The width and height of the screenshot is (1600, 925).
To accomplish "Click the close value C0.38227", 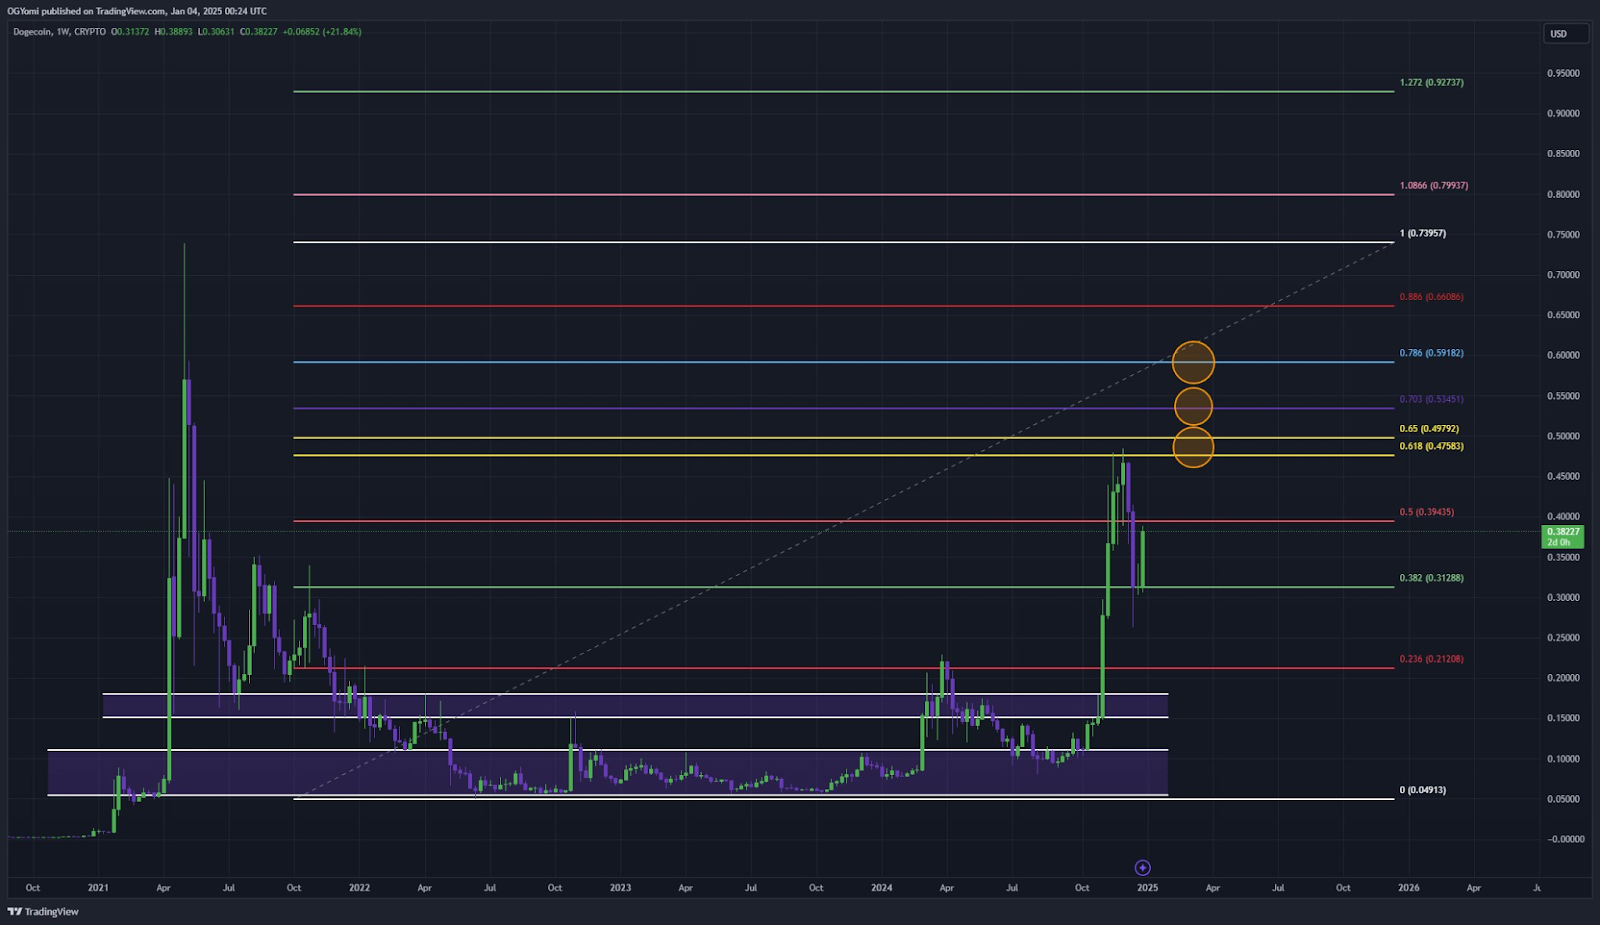I will tap(259, 32).
